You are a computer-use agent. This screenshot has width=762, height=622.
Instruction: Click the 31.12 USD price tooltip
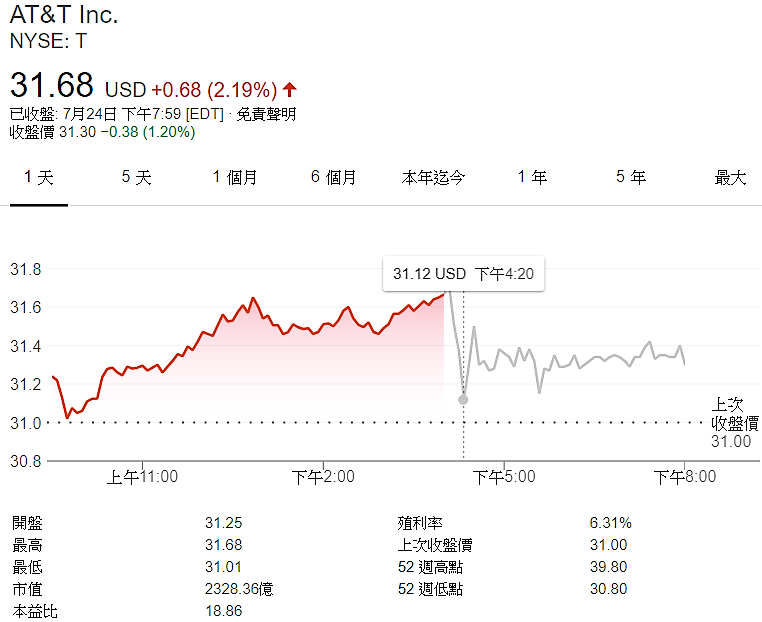463,274
